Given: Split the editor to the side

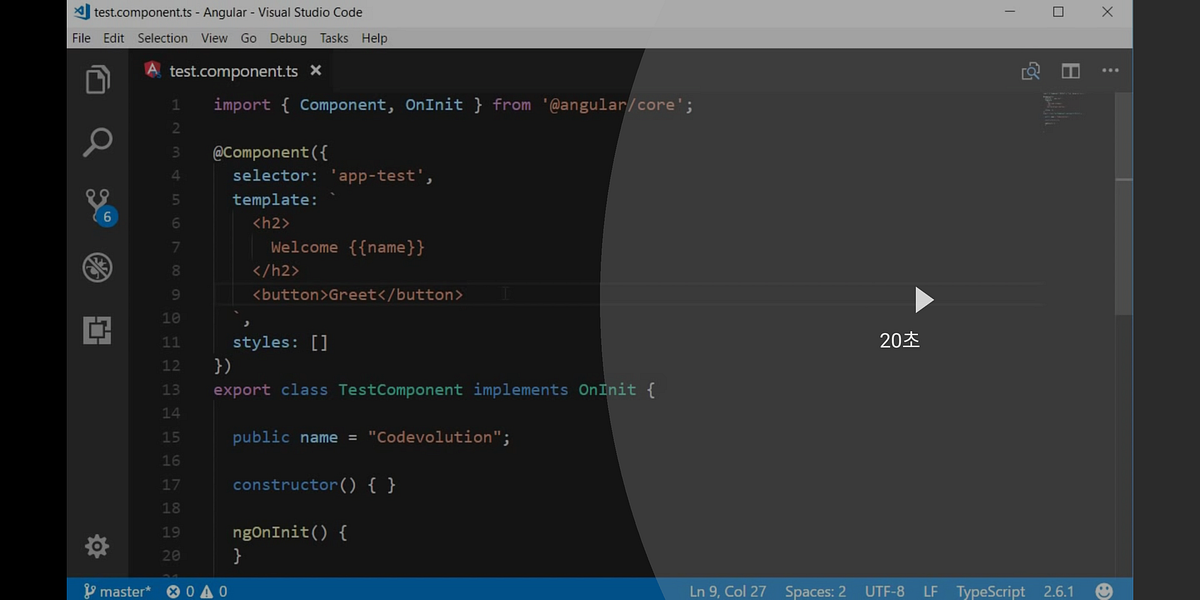Looking at the screenshot, I should 1070,71.
